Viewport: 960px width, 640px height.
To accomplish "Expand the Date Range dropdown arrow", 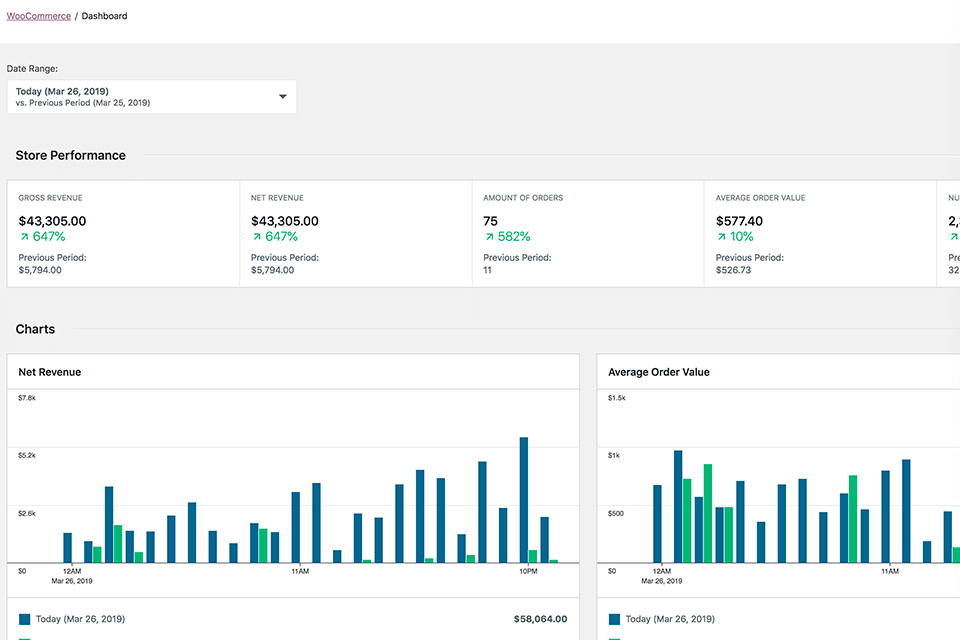I will click(x=283, y=97).
